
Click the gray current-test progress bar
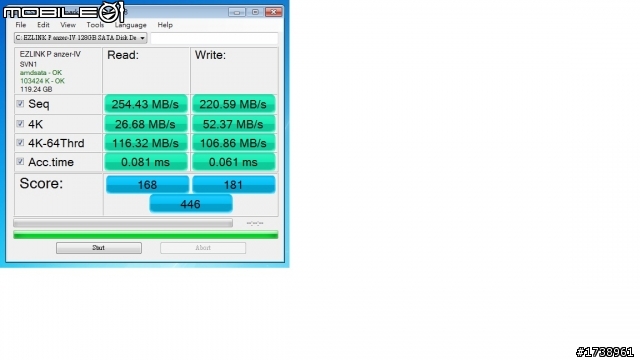[x=123, y=223]
